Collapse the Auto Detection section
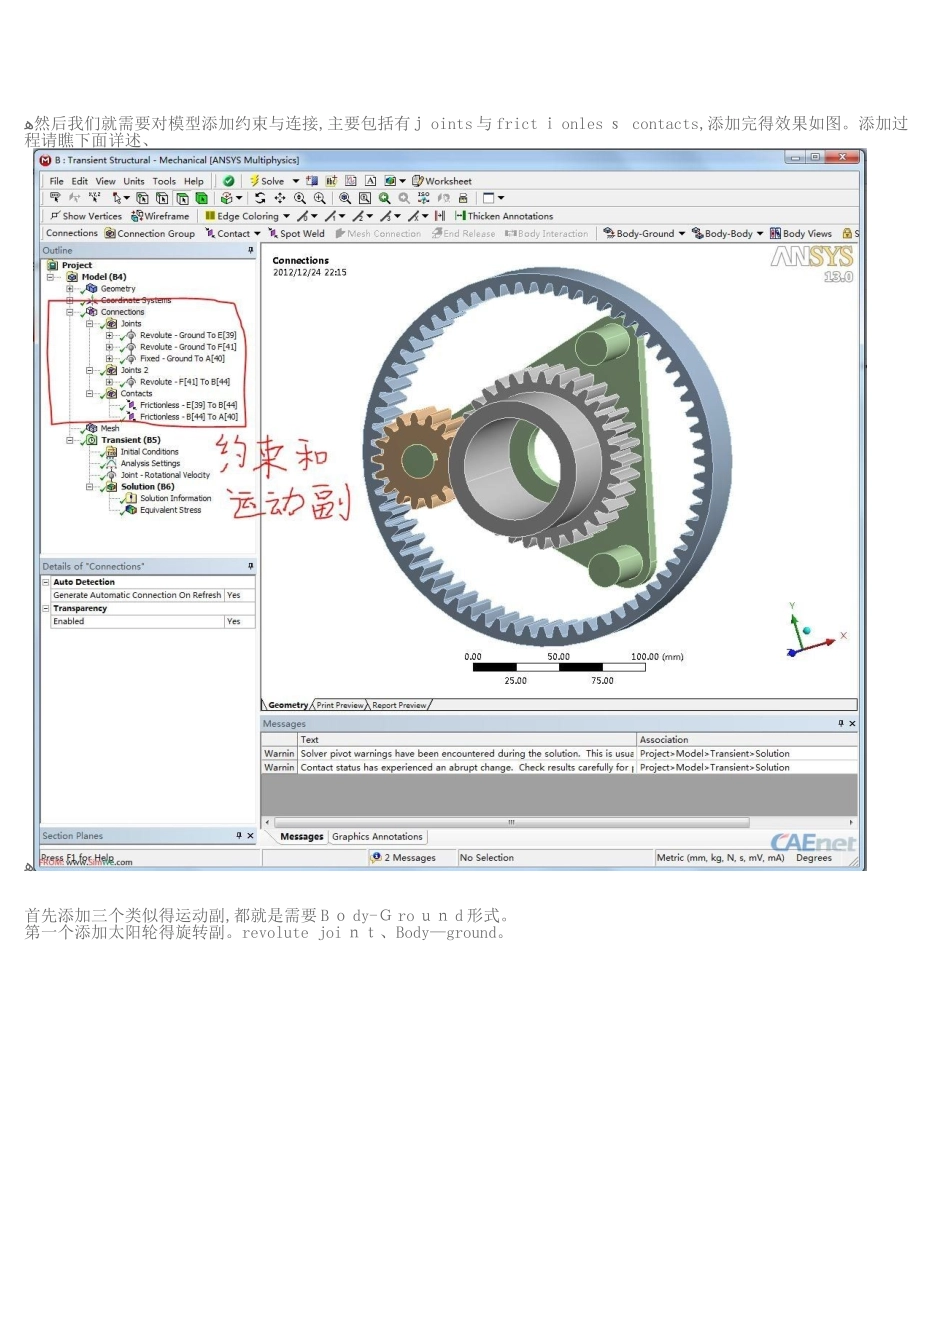This screenshot has width=950, height=1344. (46, 582)
